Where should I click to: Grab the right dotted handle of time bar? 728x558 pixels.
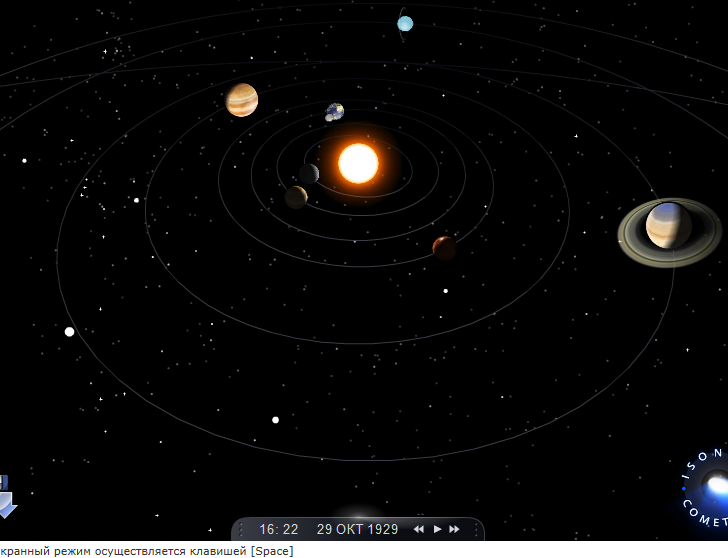point(476,530)
